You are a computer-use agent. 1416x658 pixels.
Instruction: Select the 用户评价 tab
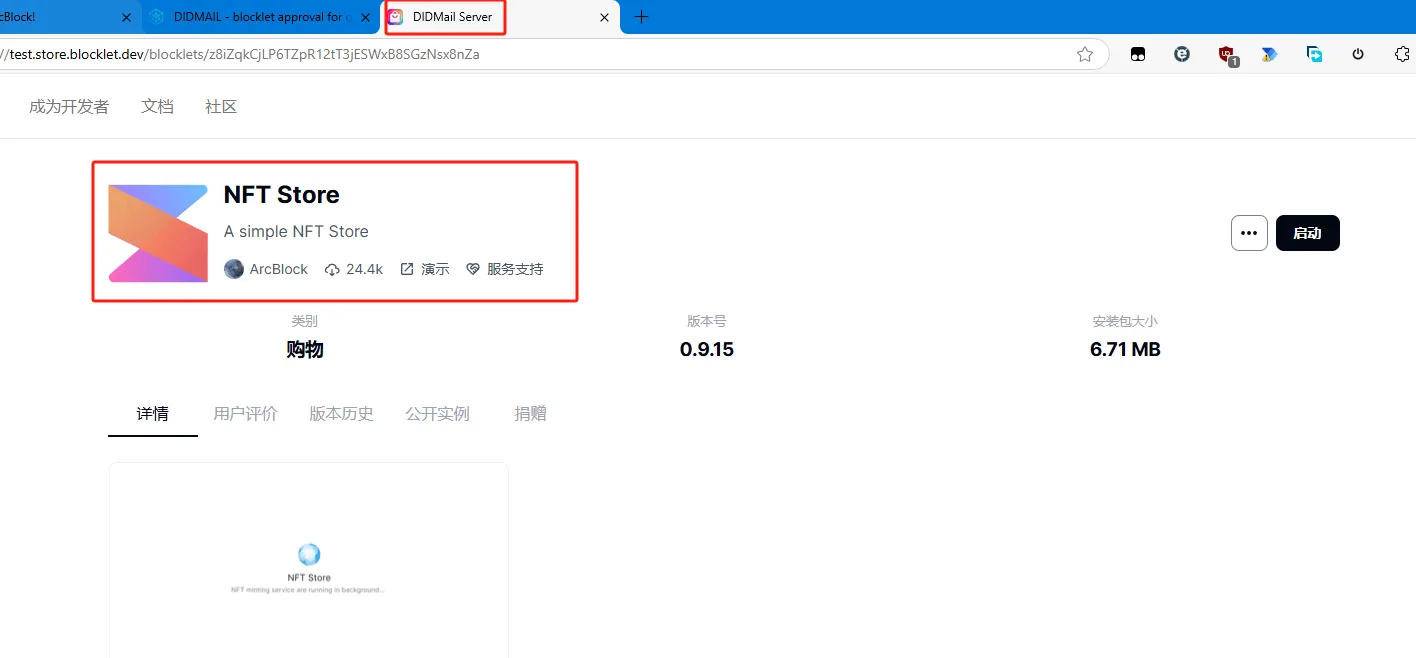pos(245,414)
